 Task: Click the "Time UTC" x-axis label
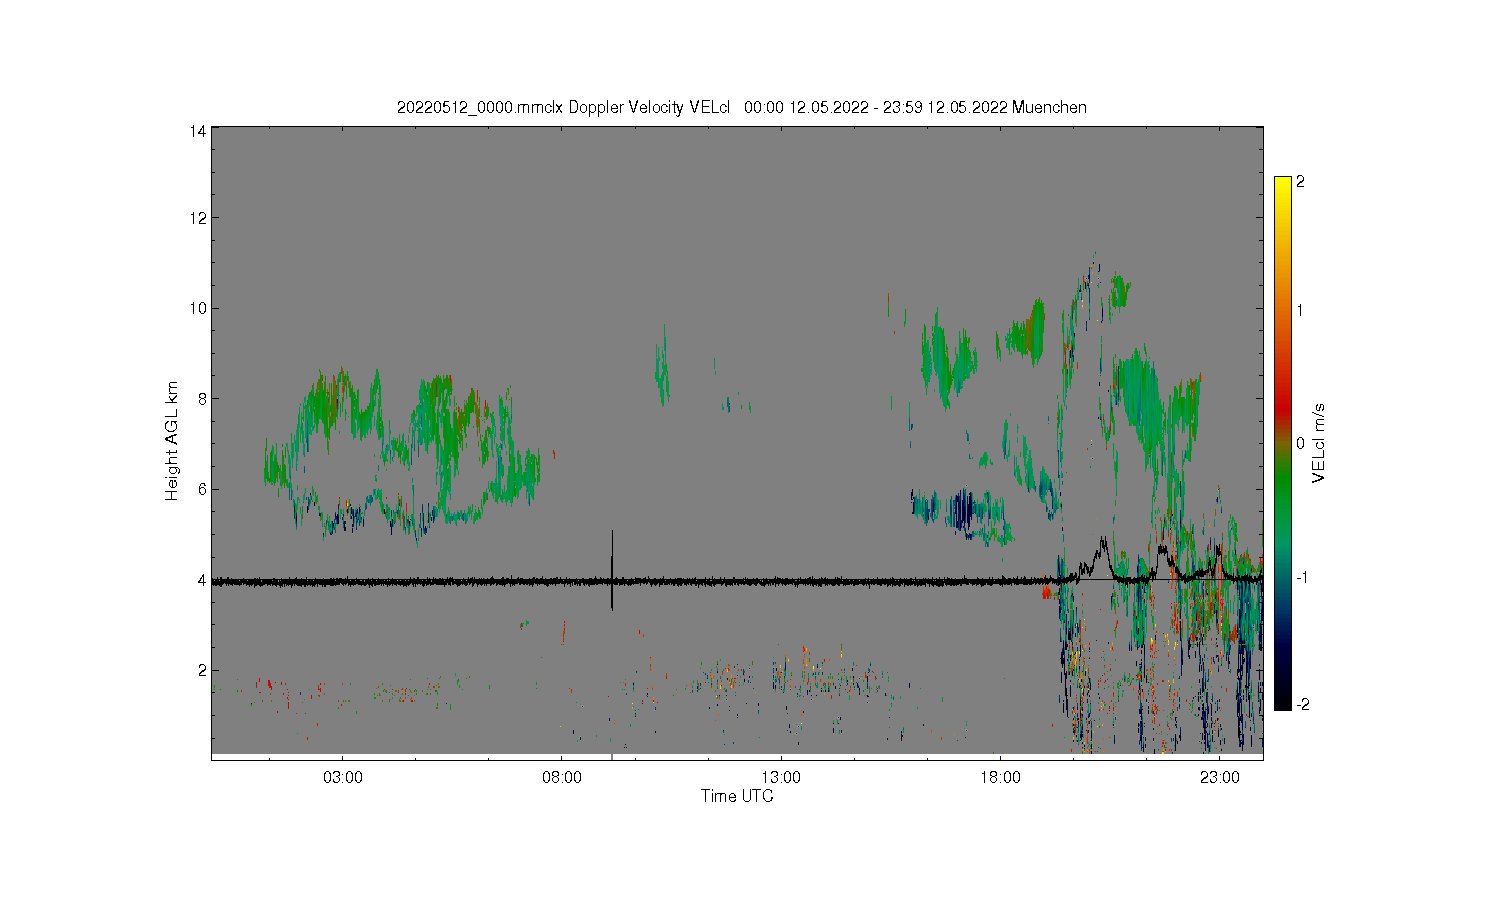pos(737,796)
